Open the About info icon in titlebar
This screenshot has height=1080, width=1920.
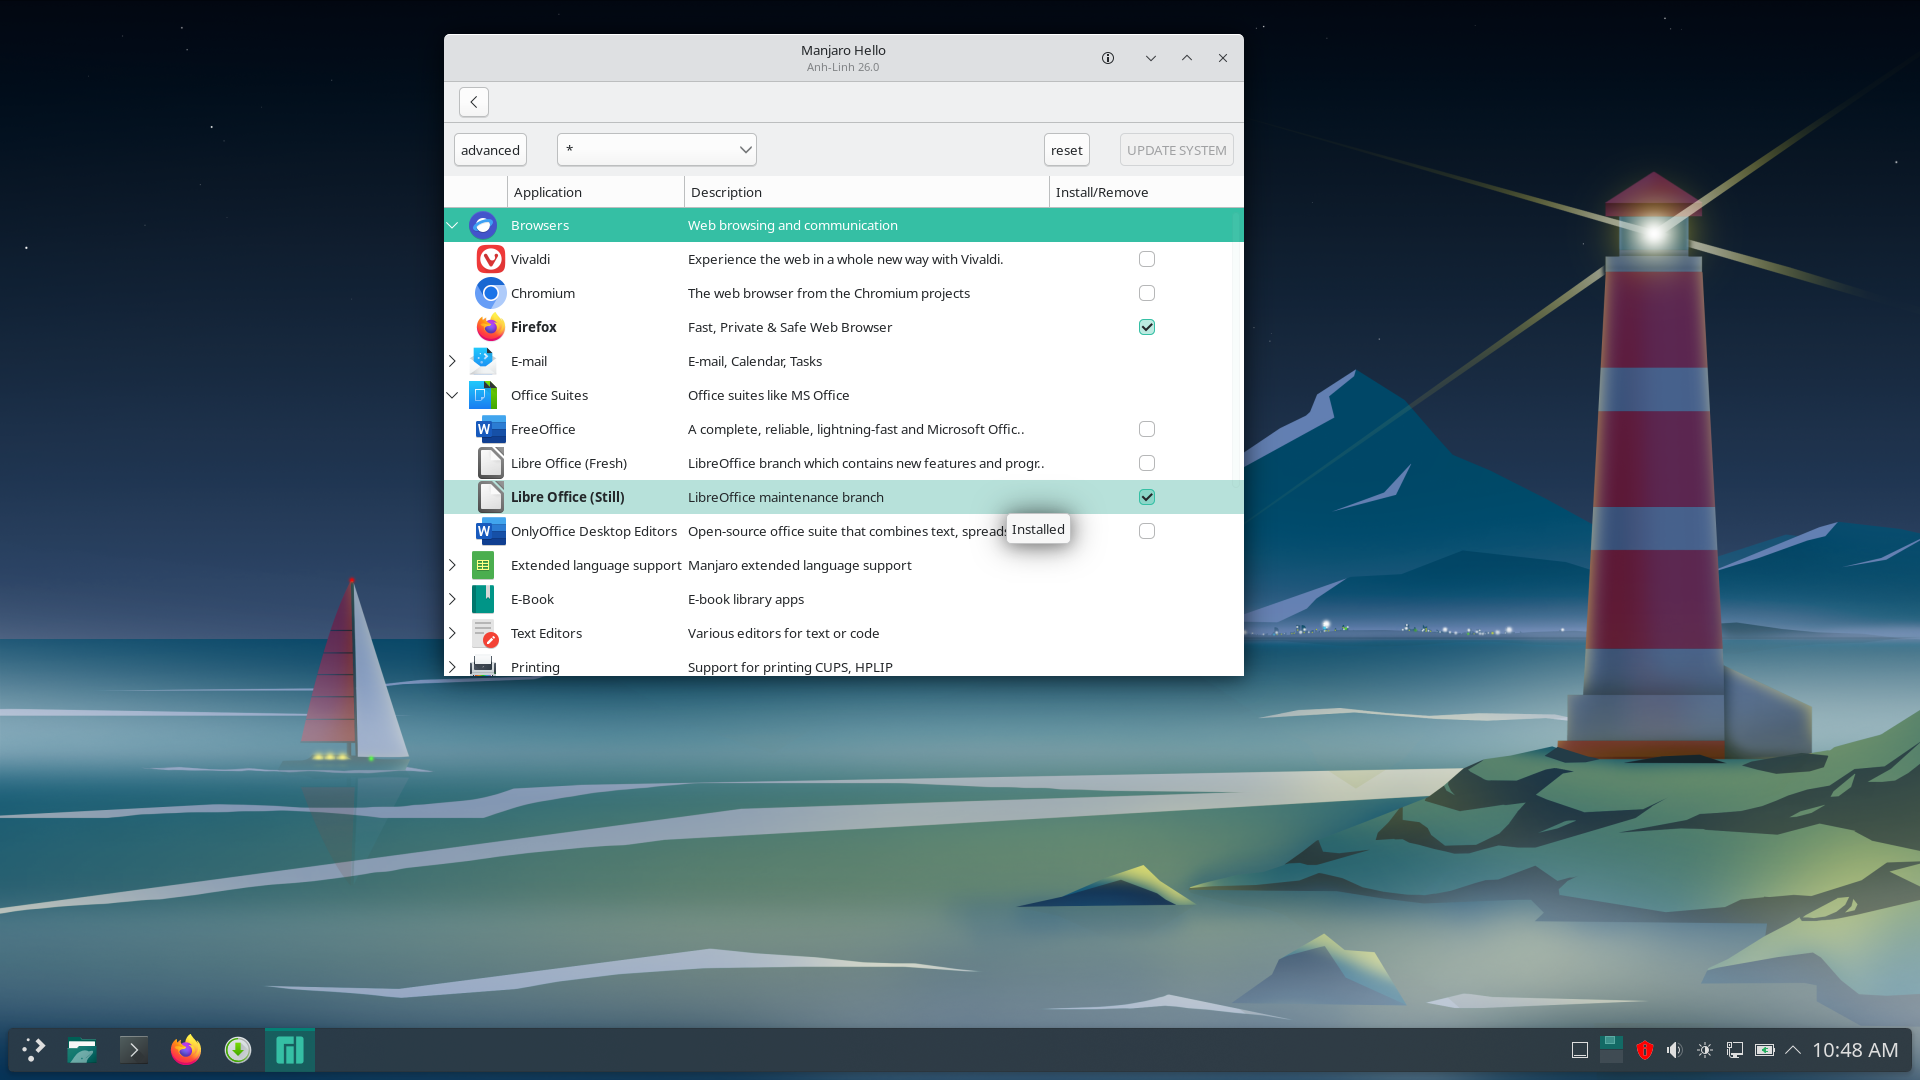(x=1108, y=58)
